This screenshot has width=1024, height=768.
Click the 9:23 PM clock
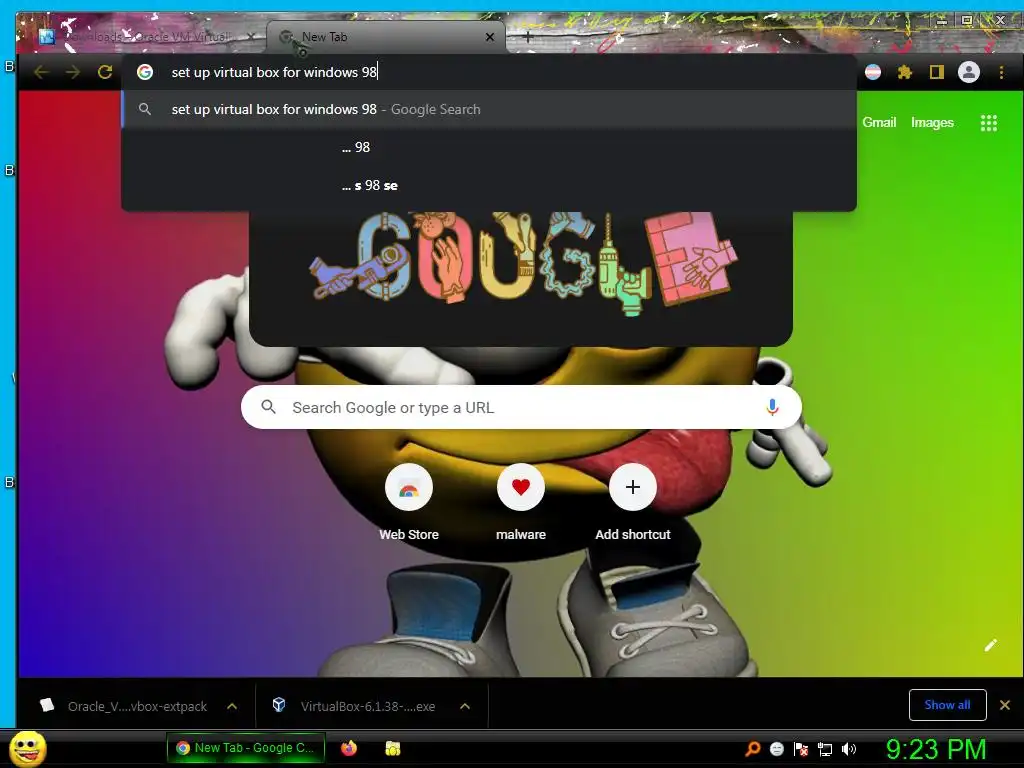(936, 749)
